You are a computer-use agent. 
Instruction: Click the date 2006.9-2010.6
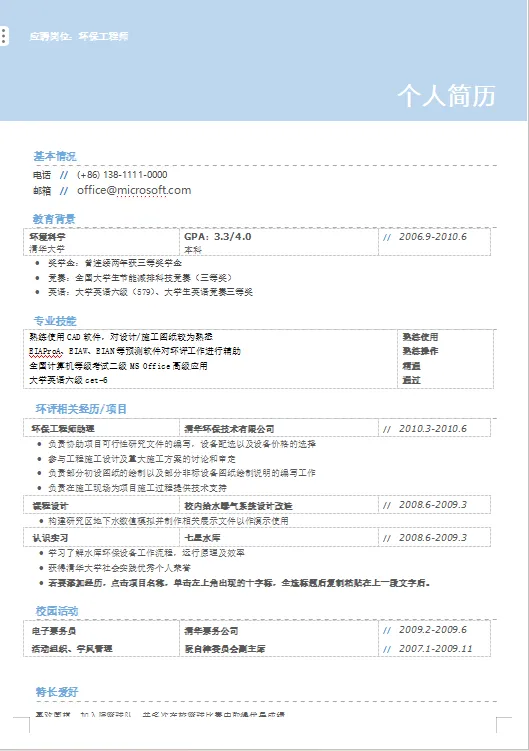(433, 237)
